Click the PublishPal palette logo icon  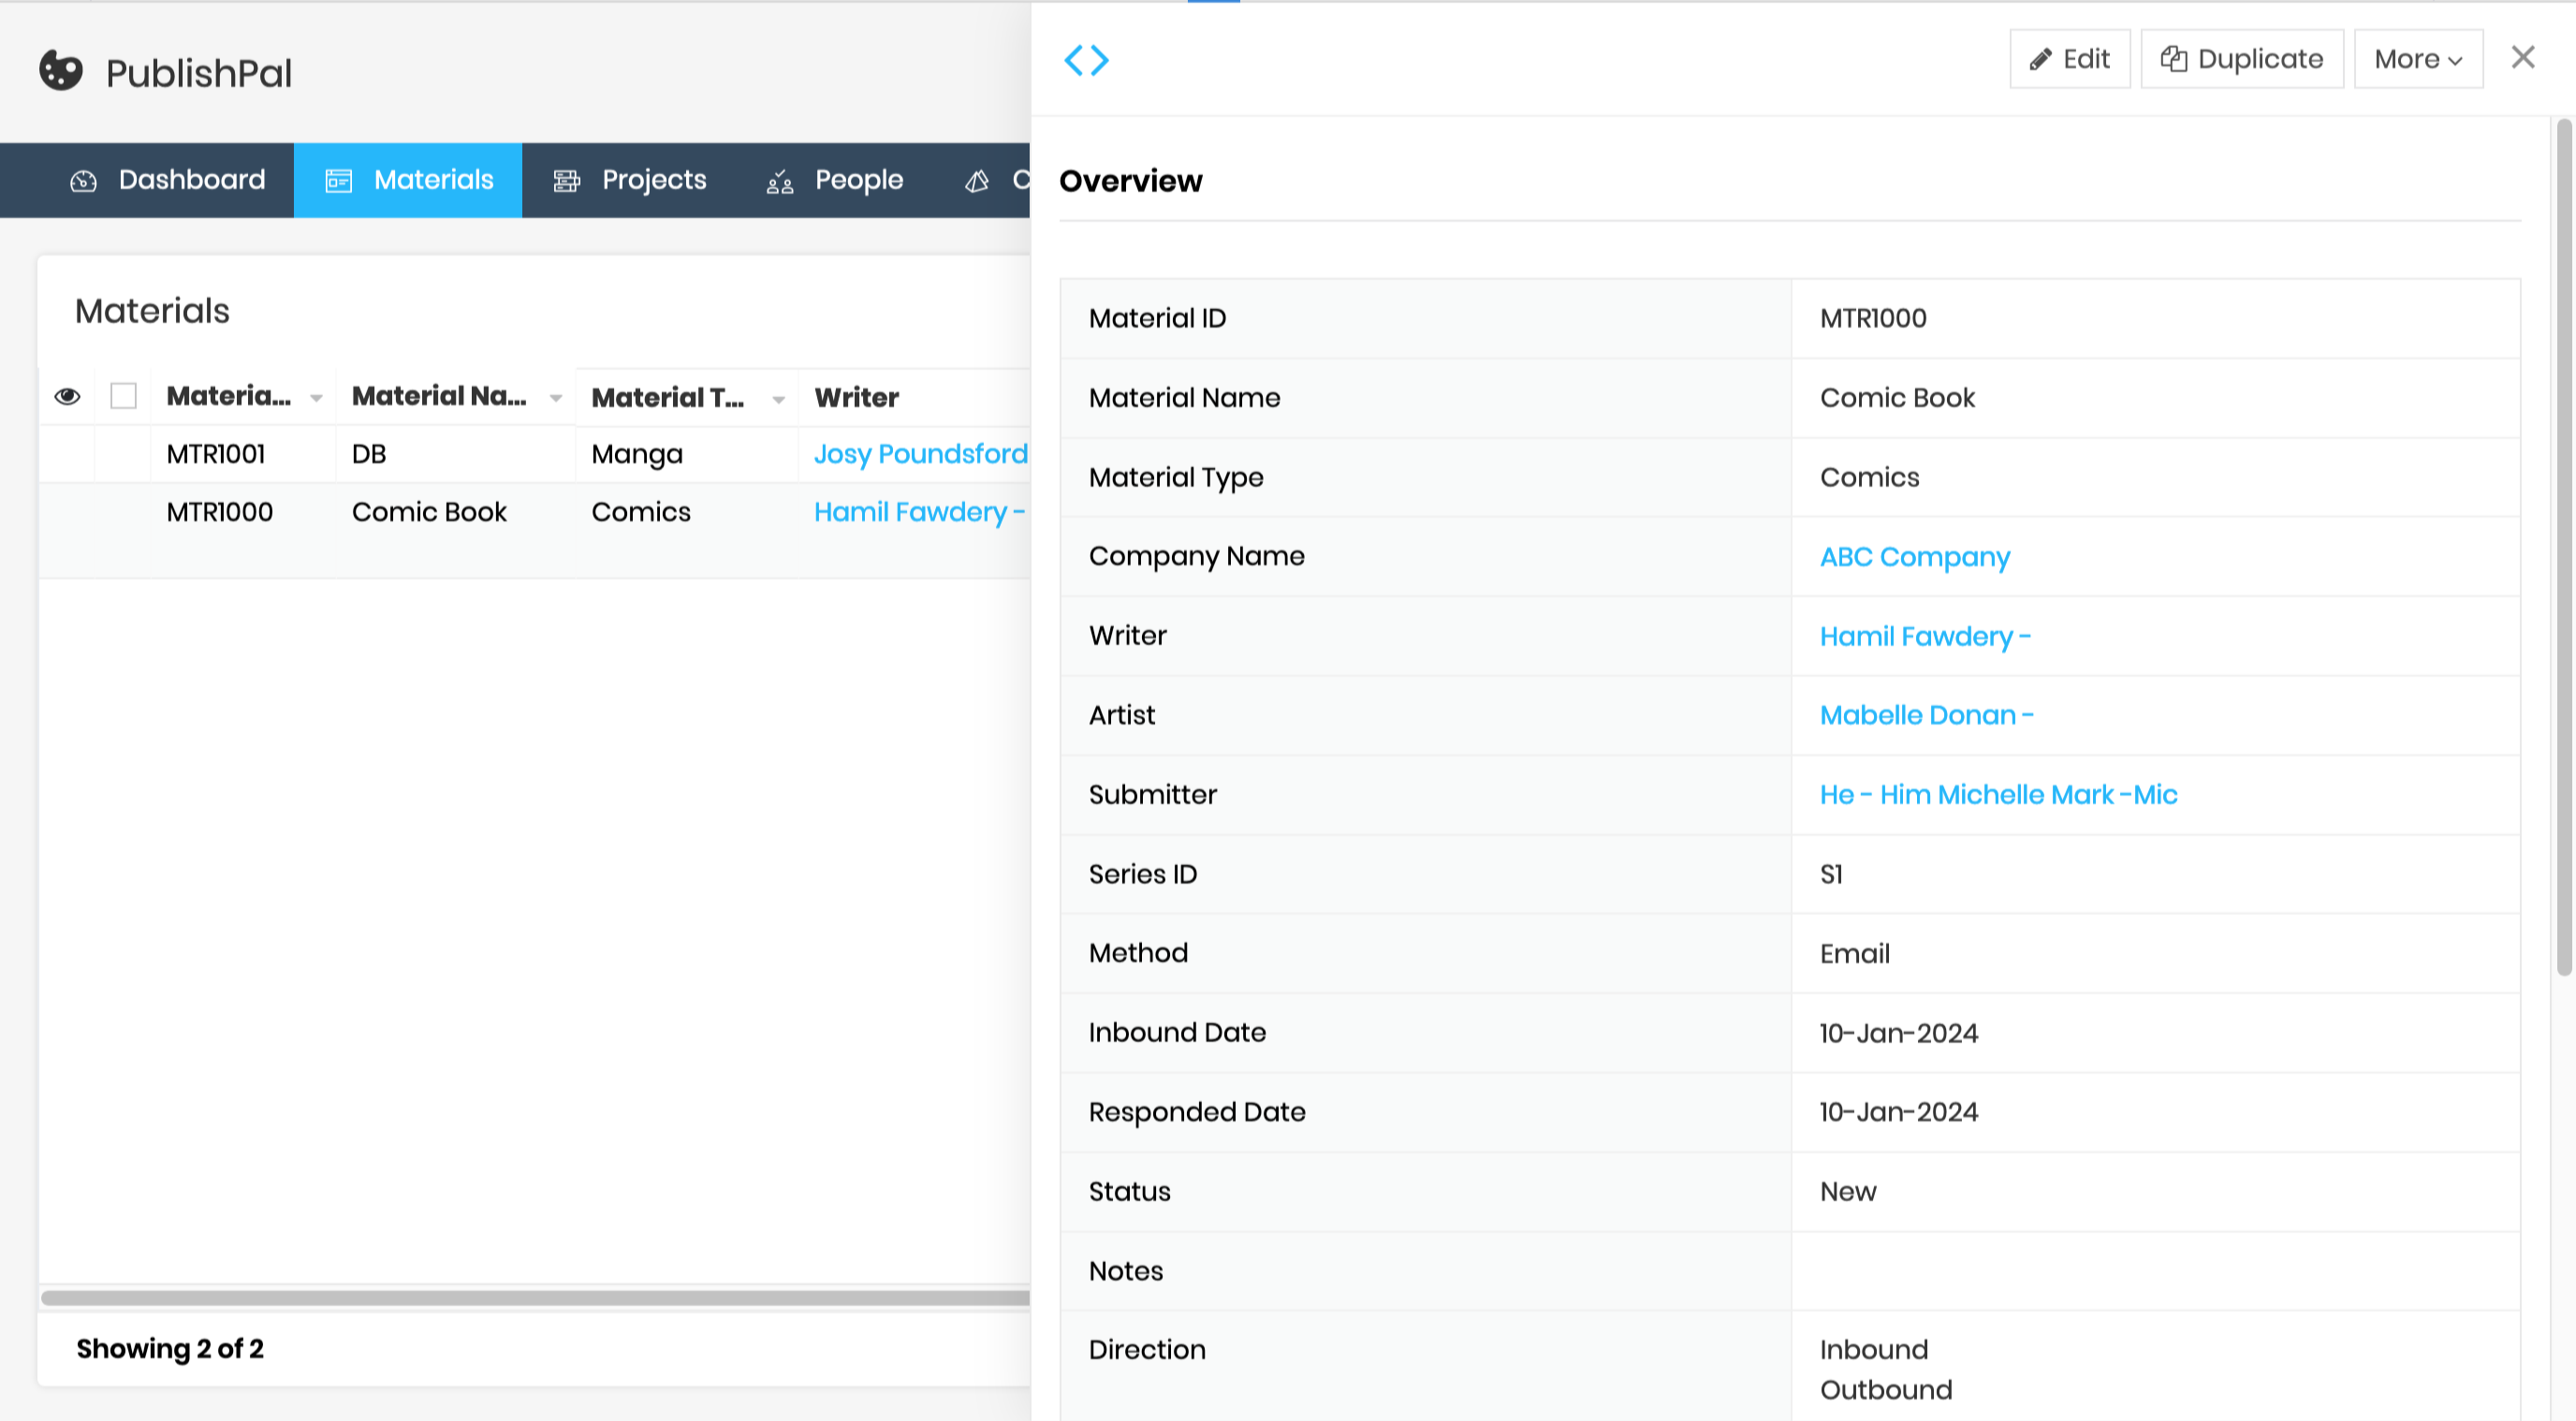click(61, 71)
